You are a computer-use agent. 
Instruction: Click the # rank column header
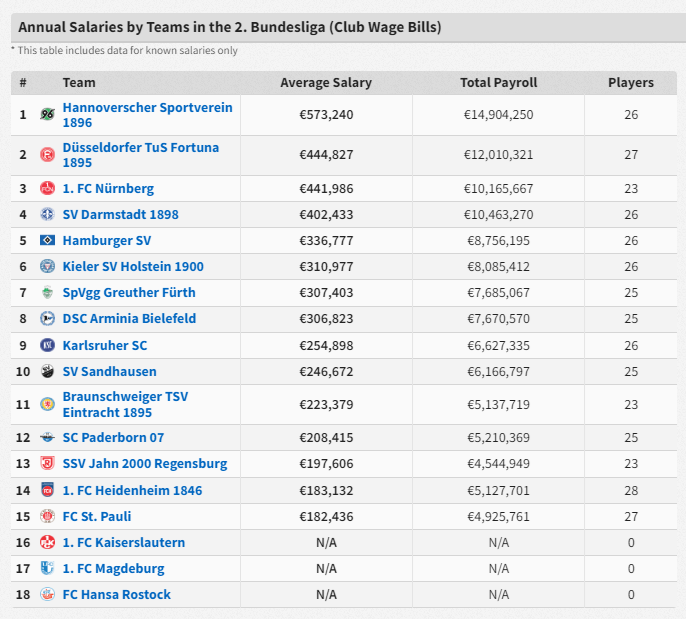23,83
